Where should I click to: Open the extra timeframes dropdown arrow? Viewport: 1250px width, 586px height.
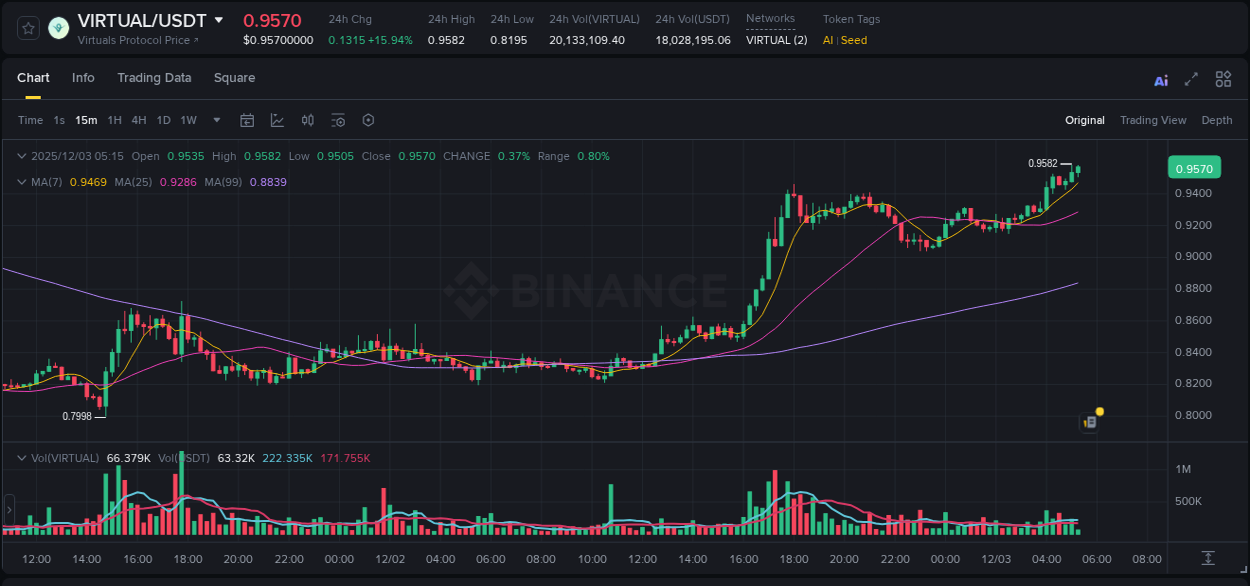(x=215, y=120)
